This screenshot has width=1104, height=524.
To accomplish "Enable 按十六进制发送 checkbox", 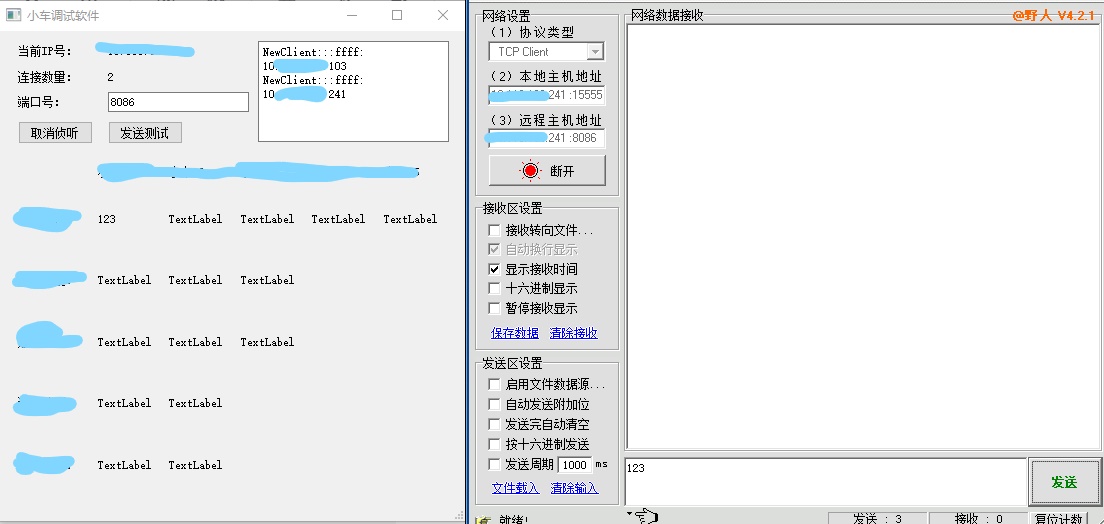I will [494, 444].
